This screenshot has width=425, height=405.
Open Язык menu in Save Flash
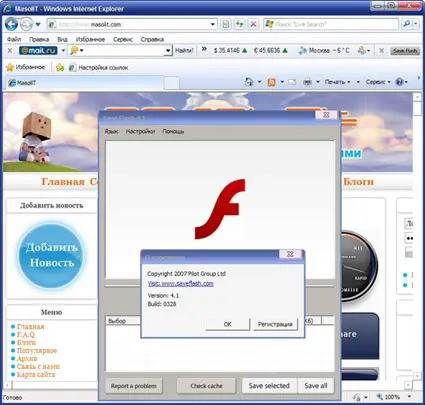click(x=111, y=131)
